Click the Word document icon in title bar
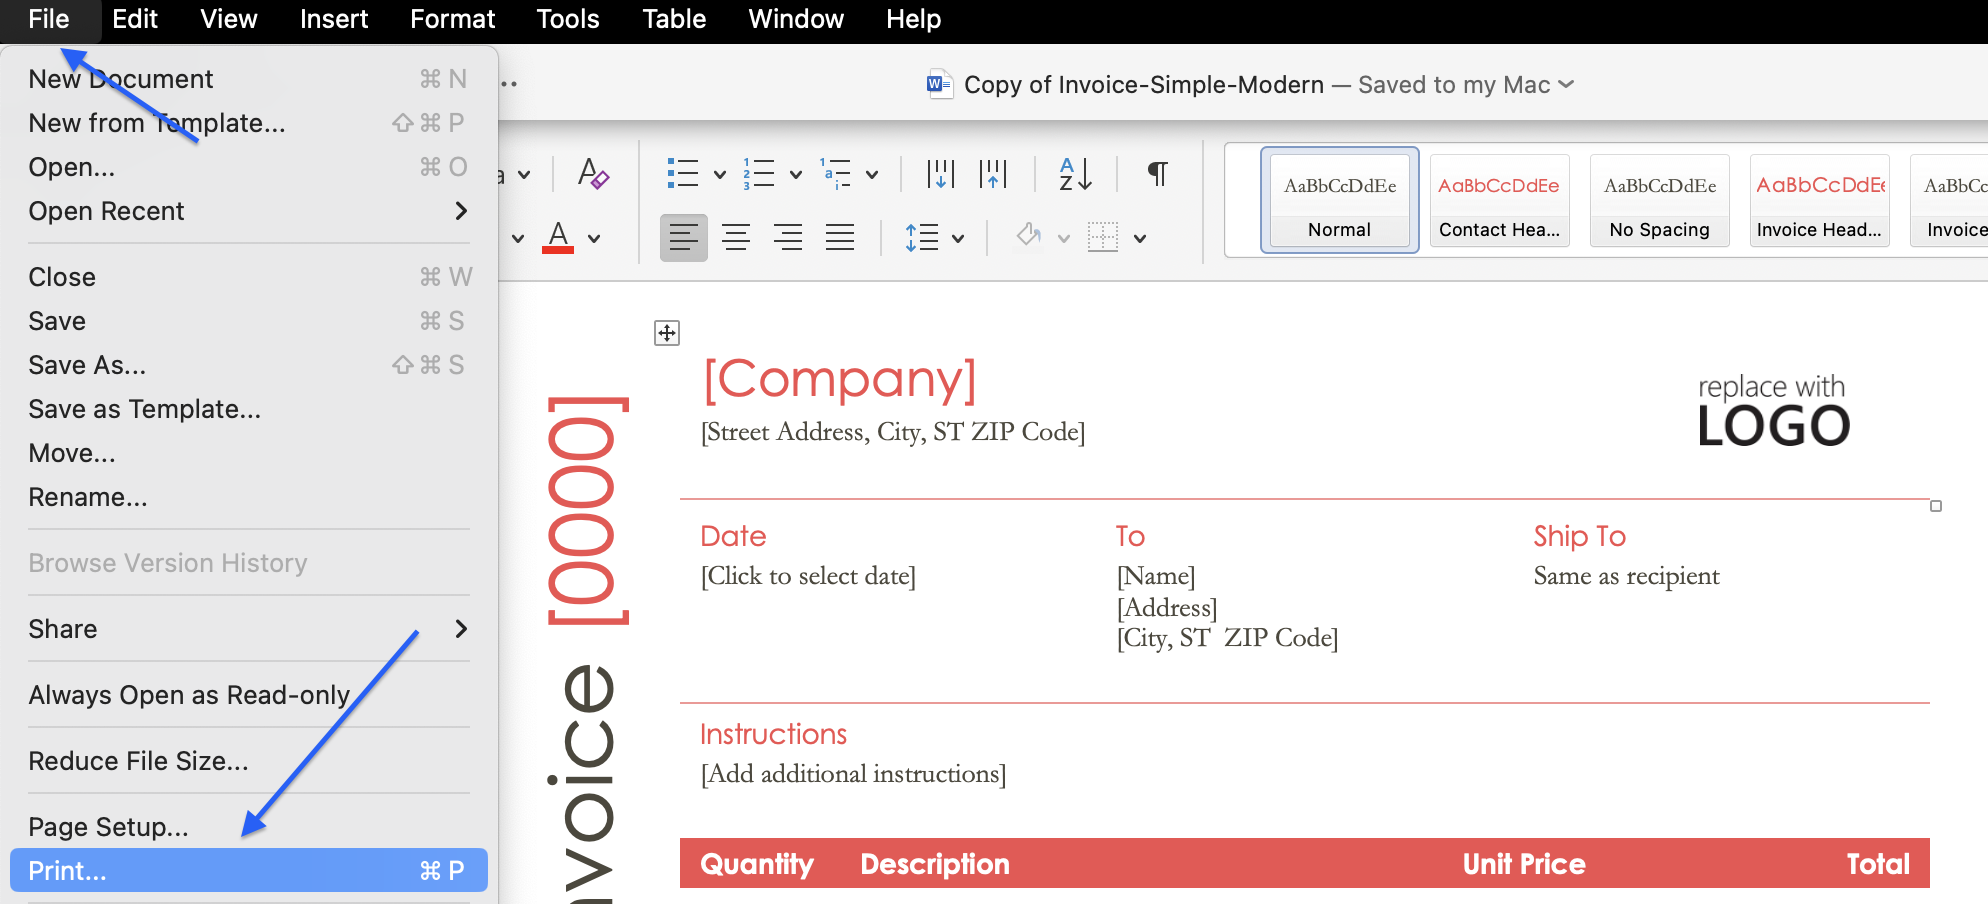This screenshot has width=1988, height=904. (x=939, y=84)
